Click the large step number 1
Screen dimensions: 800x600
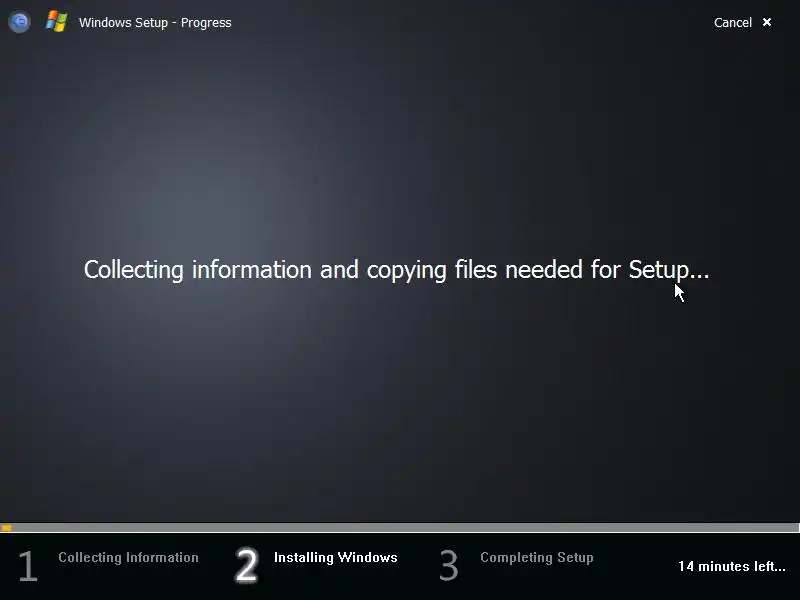[28, 565]
